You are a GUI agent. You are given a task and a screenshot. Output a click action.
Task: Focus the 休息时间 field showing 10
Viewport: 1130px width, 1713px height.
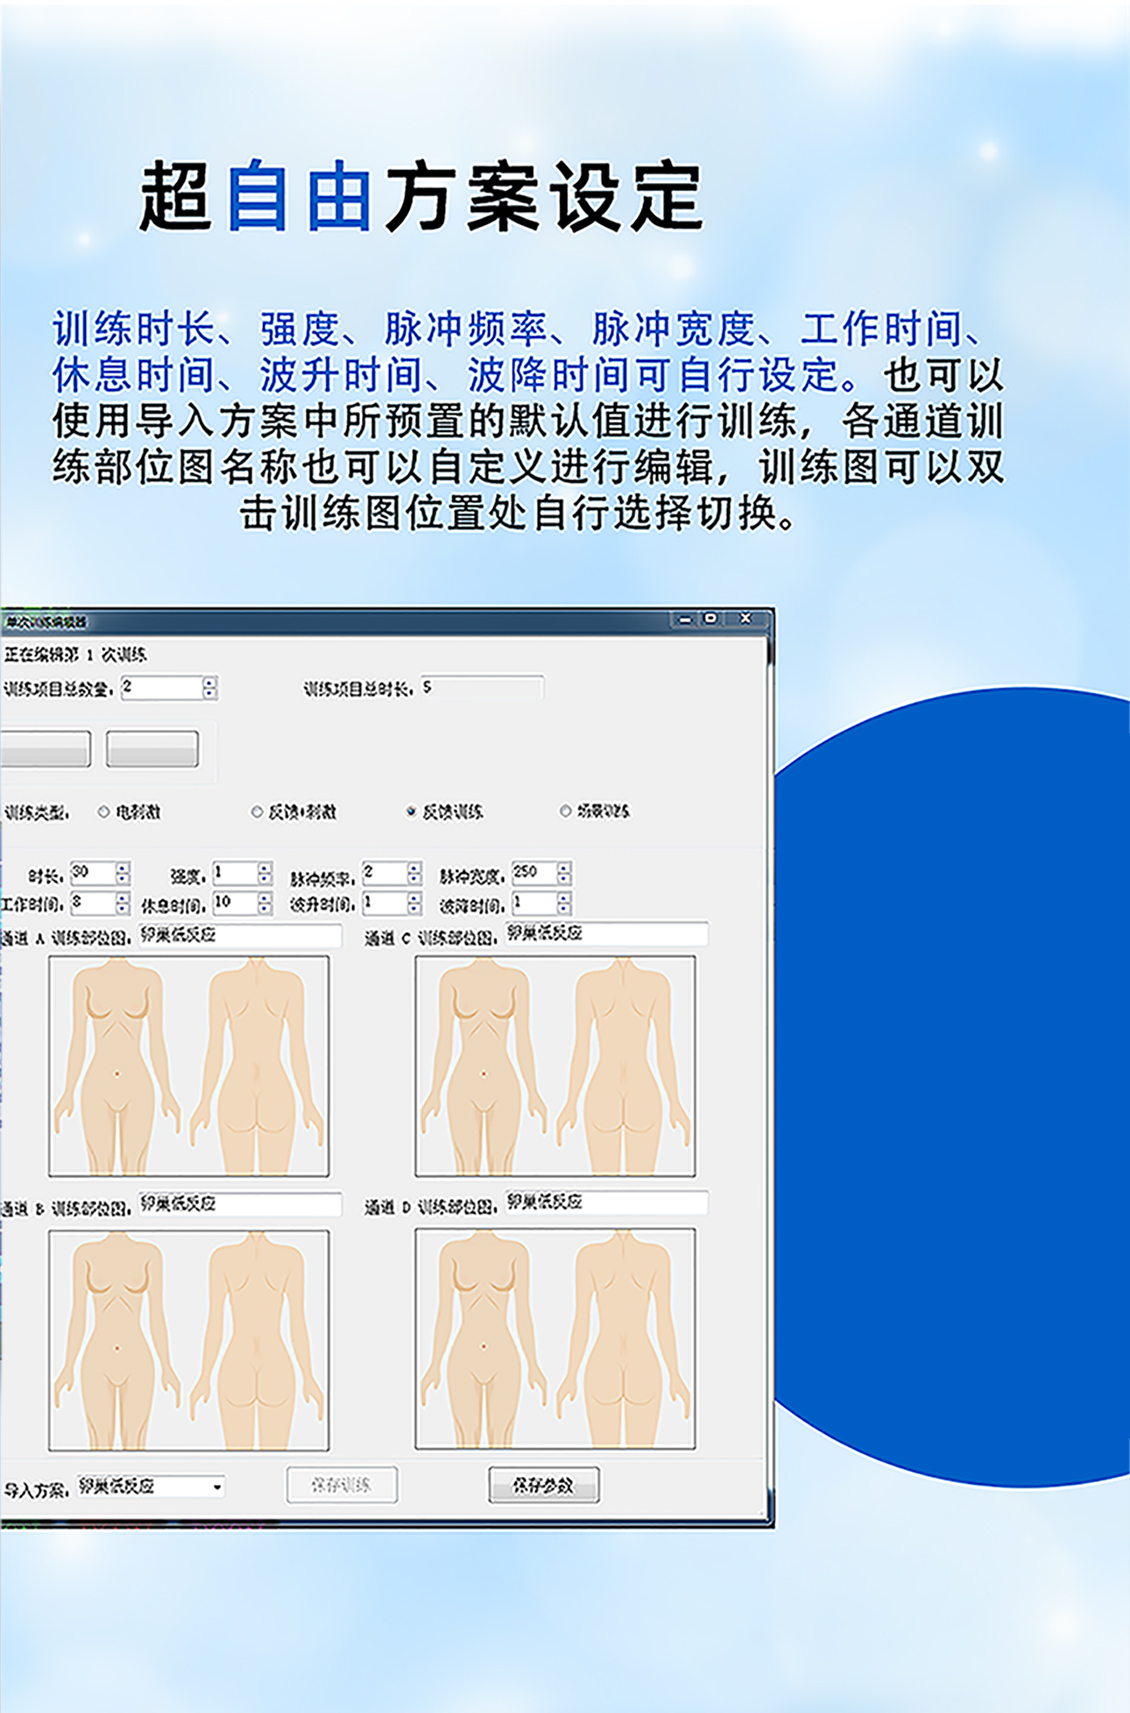235,904
